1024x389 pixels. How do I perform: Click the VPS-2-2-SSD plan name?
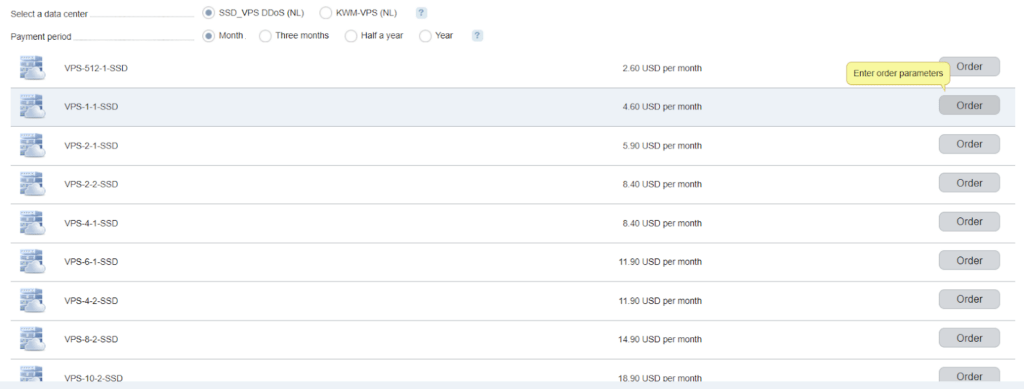91,185
